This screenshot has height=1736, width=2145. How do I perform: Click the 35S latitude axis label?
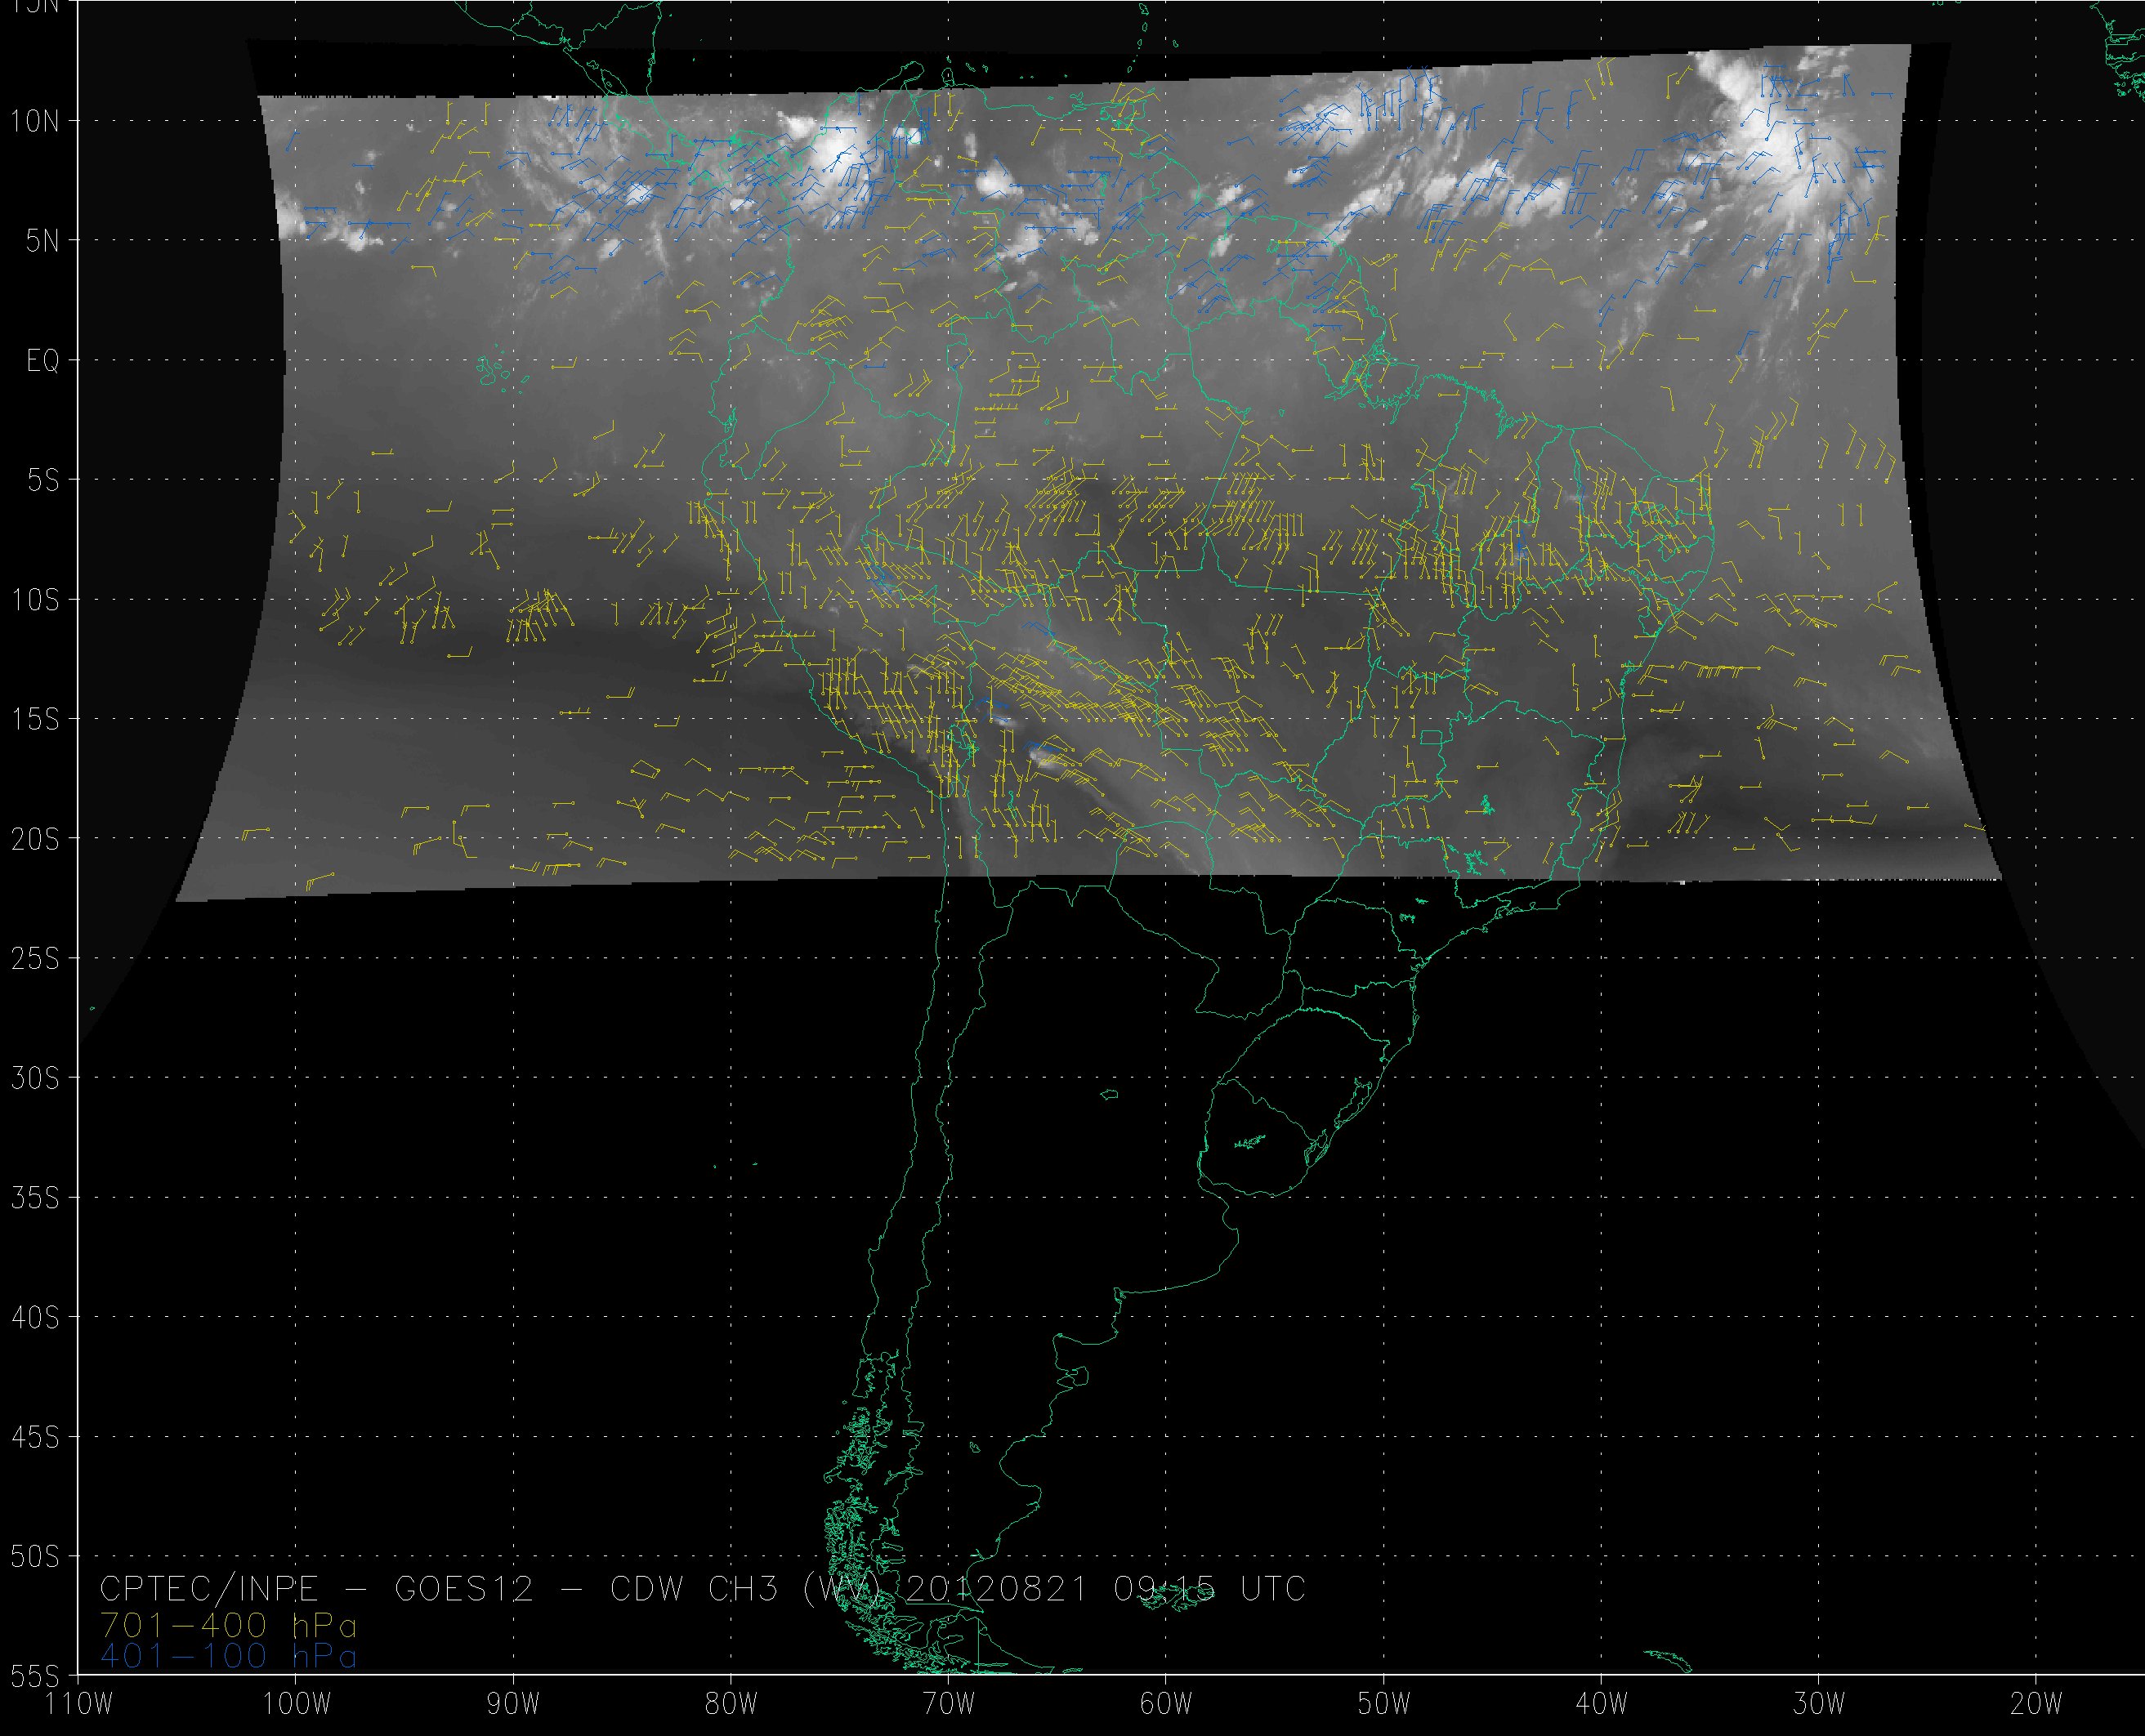click(35, 1198)
